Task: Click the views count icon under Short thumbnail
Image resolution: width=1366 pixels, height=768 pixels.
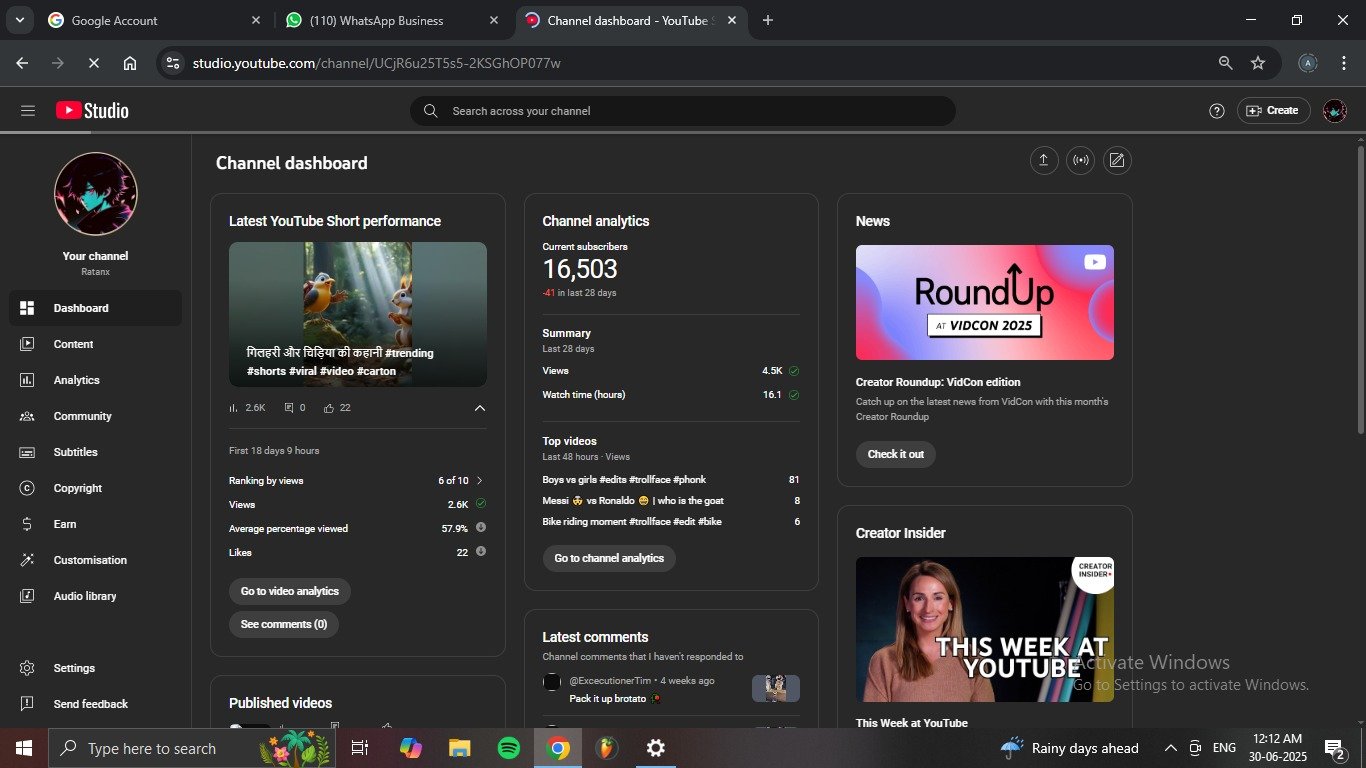Action: pos(234,408)
